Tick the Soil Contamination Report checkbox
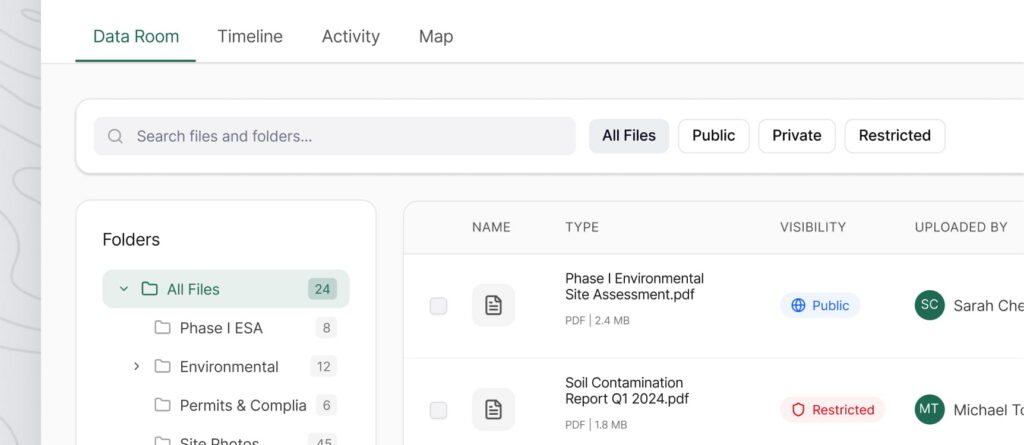The height and width of the screenshot is (445, 1024). click(x=438, y=410)
